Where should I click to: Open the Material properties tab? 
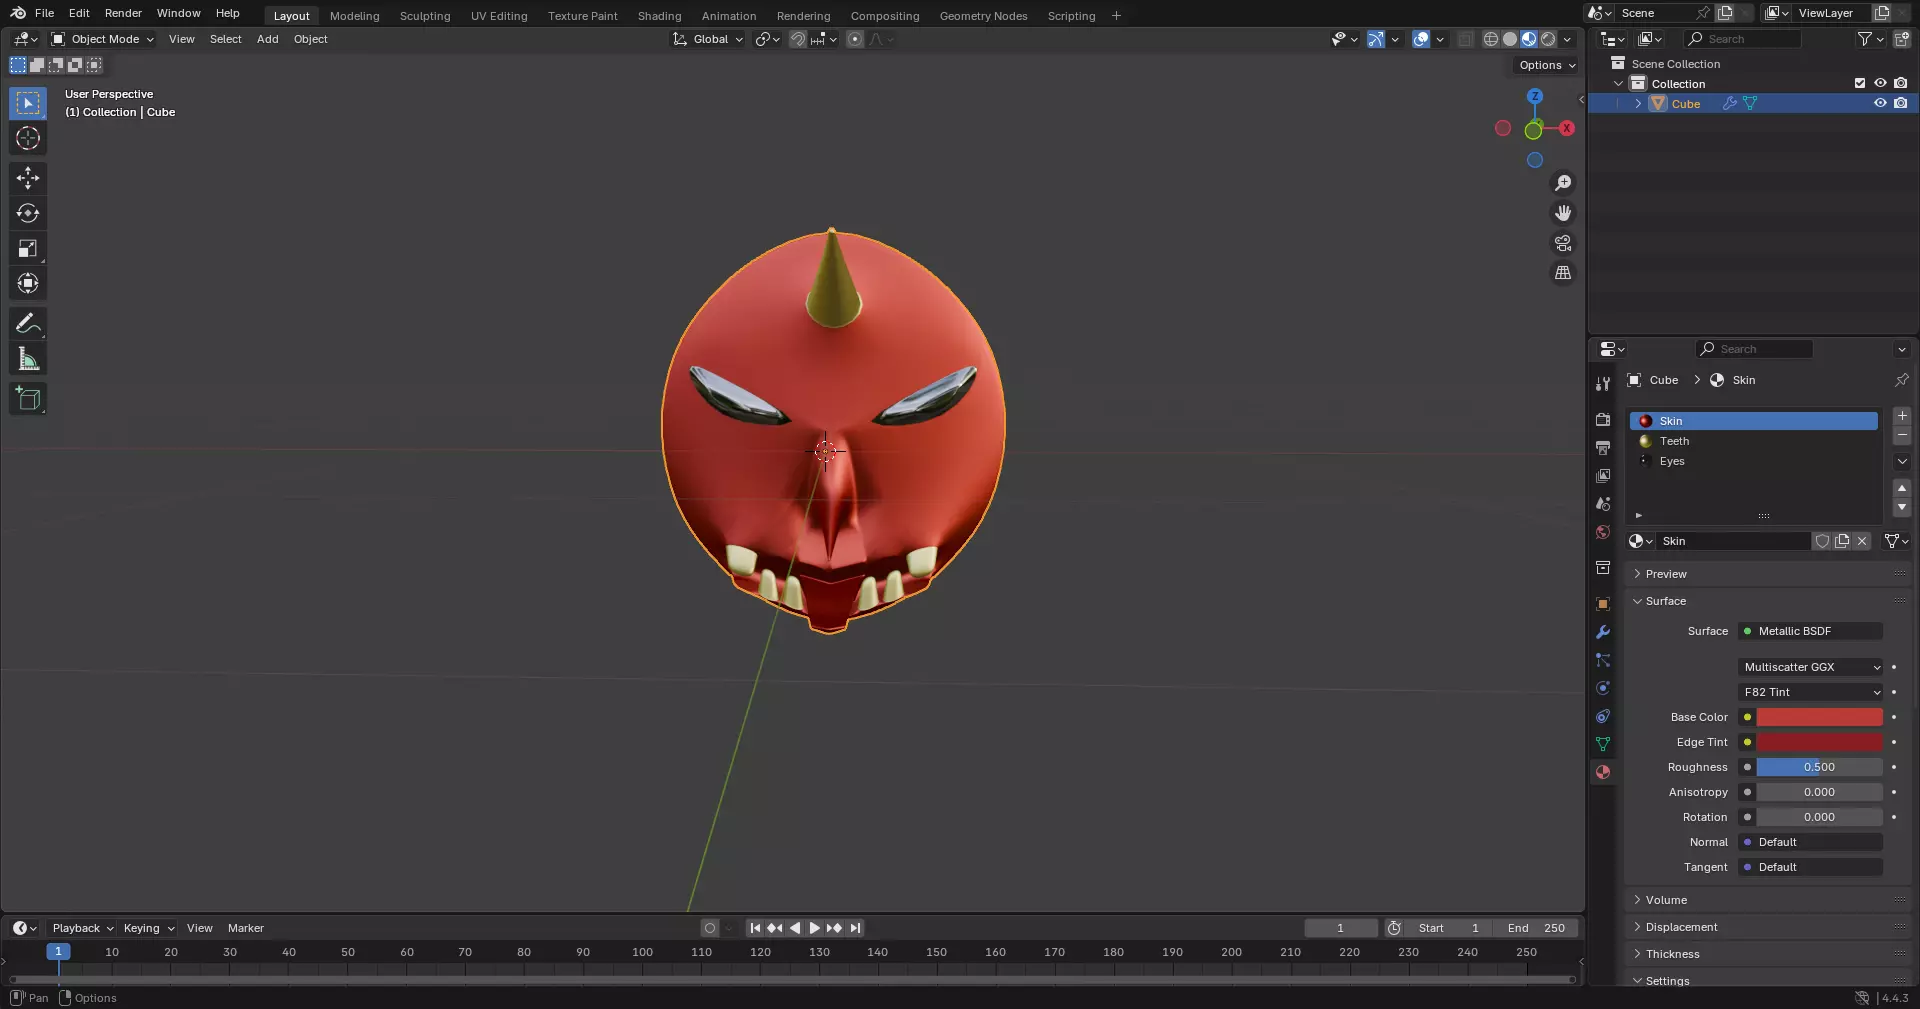[1603, 772]
